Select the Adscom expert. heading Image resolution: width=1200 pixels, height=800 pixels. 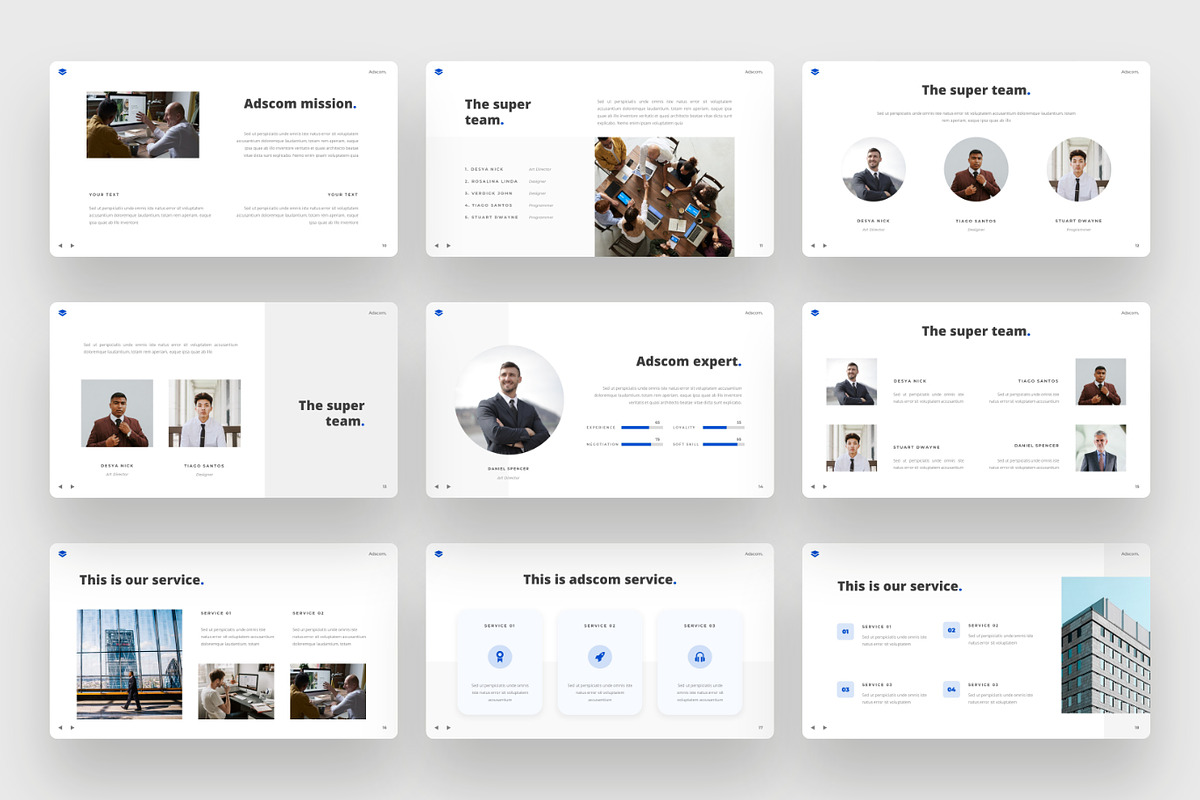pos(689,362)
